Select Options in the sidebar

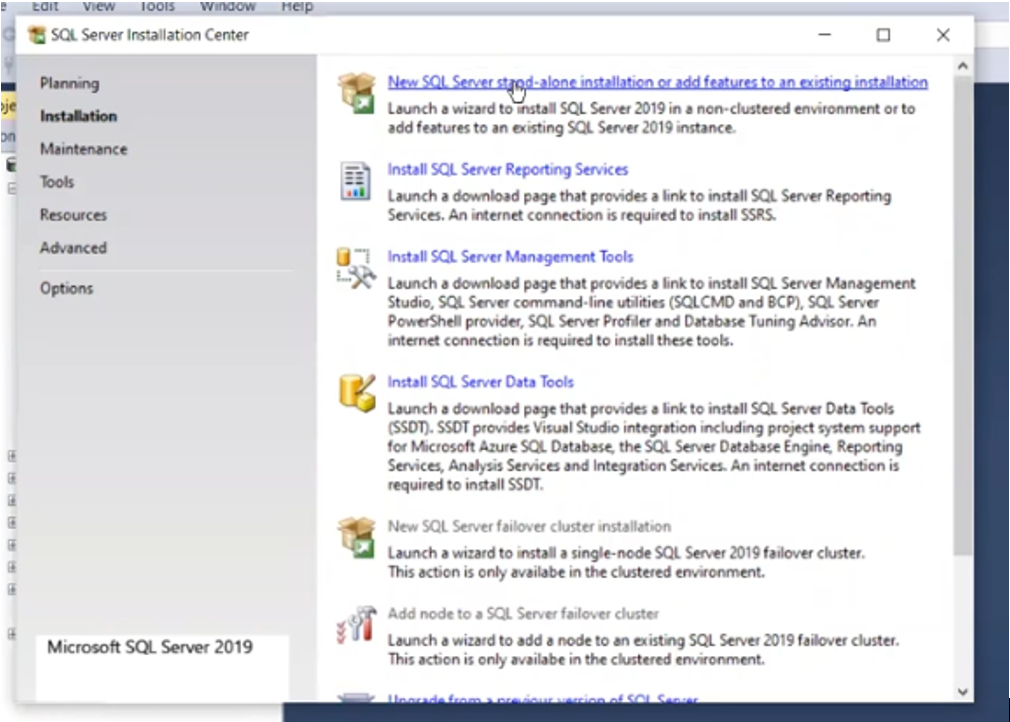[66, 288]
